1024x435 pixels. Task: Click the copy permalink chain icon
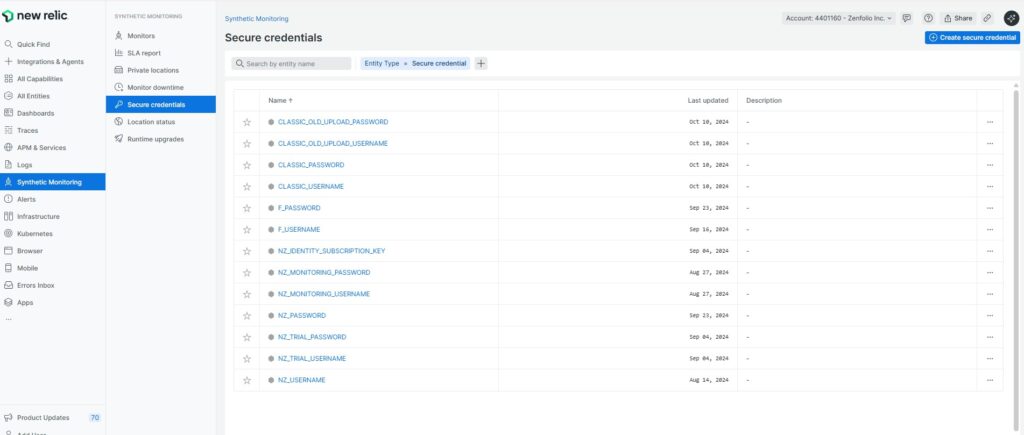987,18
